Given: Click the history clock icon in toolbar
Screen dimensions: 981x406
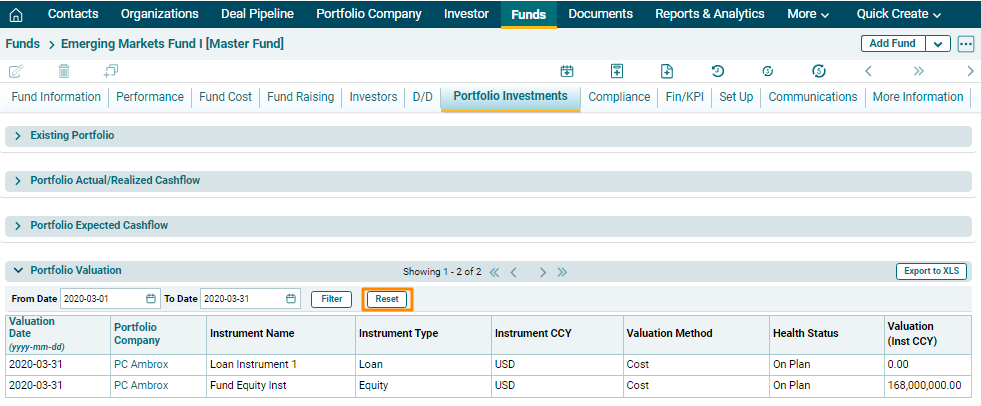Looking at the screenshot, I should pyautogui.click(x=717, y=71).
